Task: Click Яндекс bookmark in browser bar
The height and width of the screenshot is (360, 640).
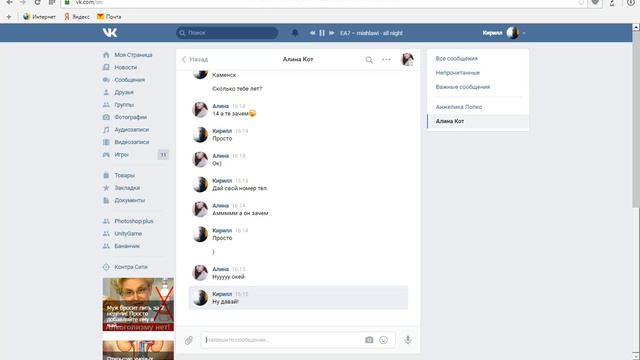Action: click(x=77, y=17)
